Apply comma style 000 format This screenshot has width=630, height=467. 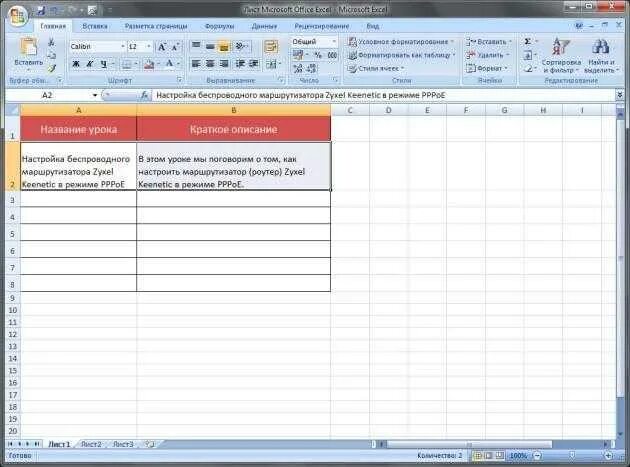(332, 55)
